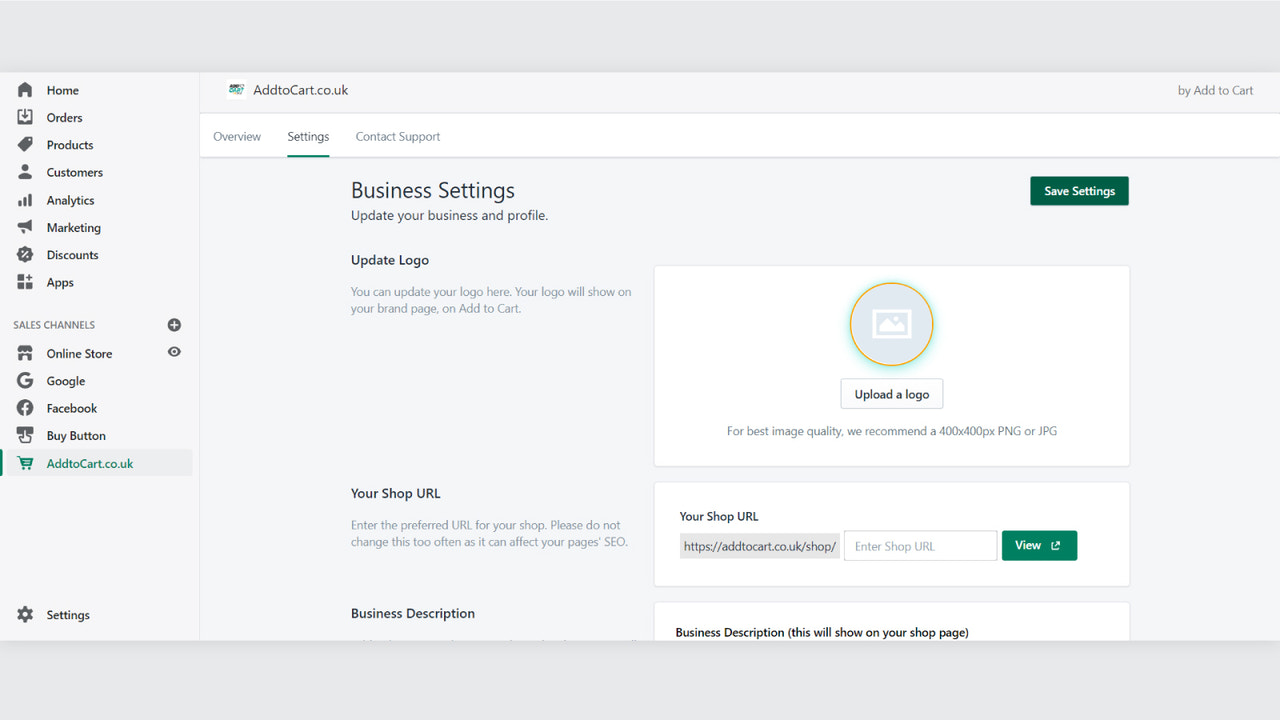Select the Apps icon in sidebar

click(24, 282)
